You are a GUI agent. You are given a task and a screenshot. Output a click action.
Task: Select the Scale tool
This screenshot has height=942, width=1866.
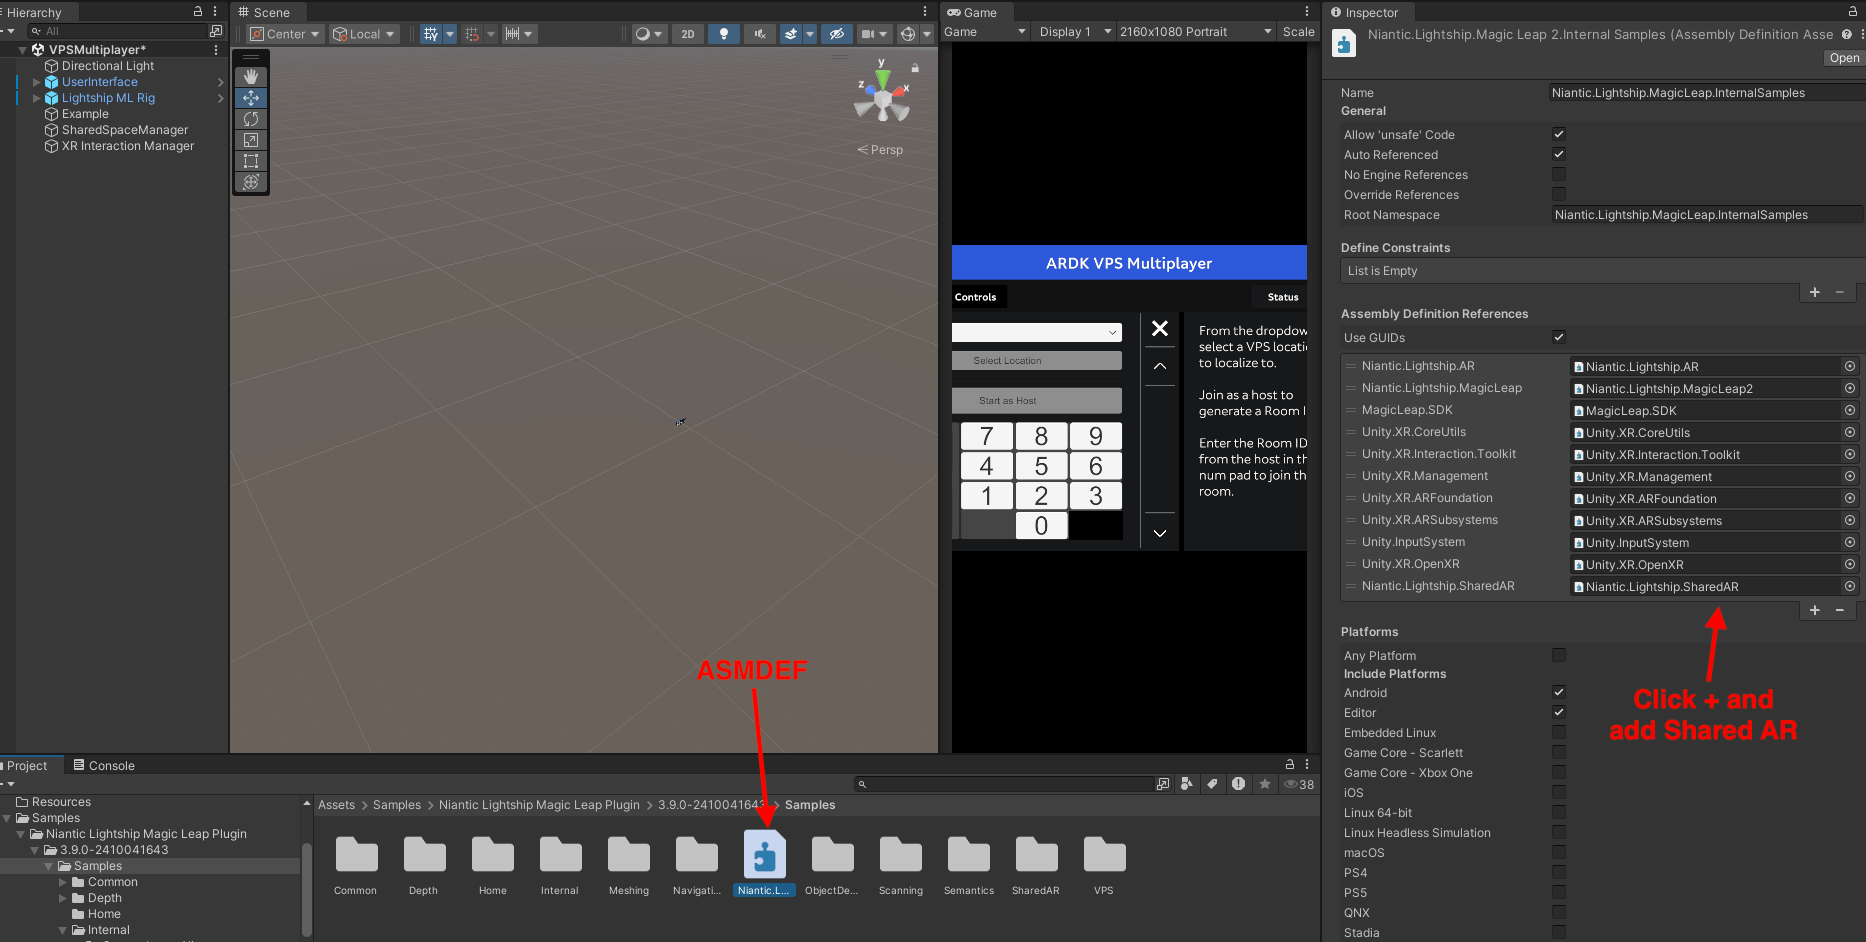pos(251,140)
